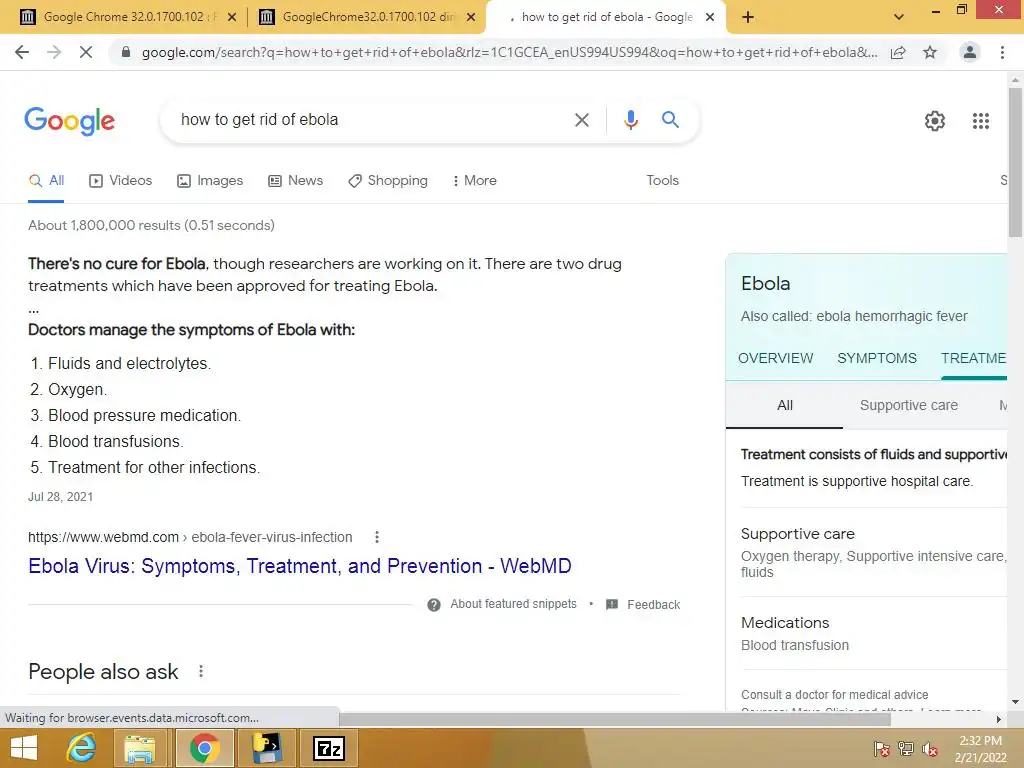Click the muted volume tray icon
Screen dimensions: 1024x768
[930, 749]
